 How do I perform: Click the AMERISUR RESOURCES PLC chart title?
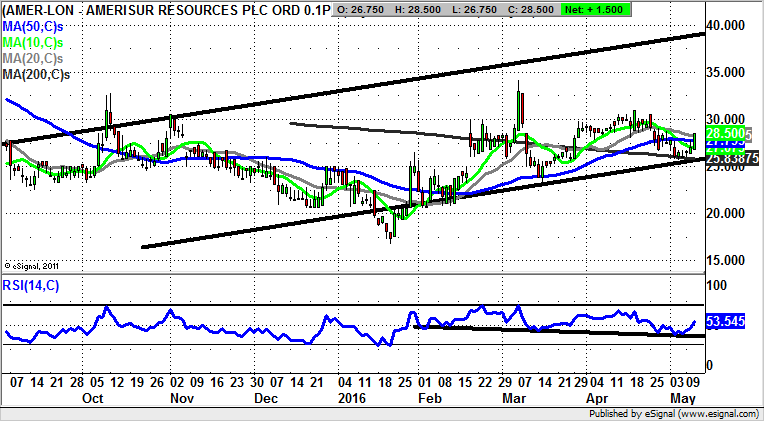[165, 9]
